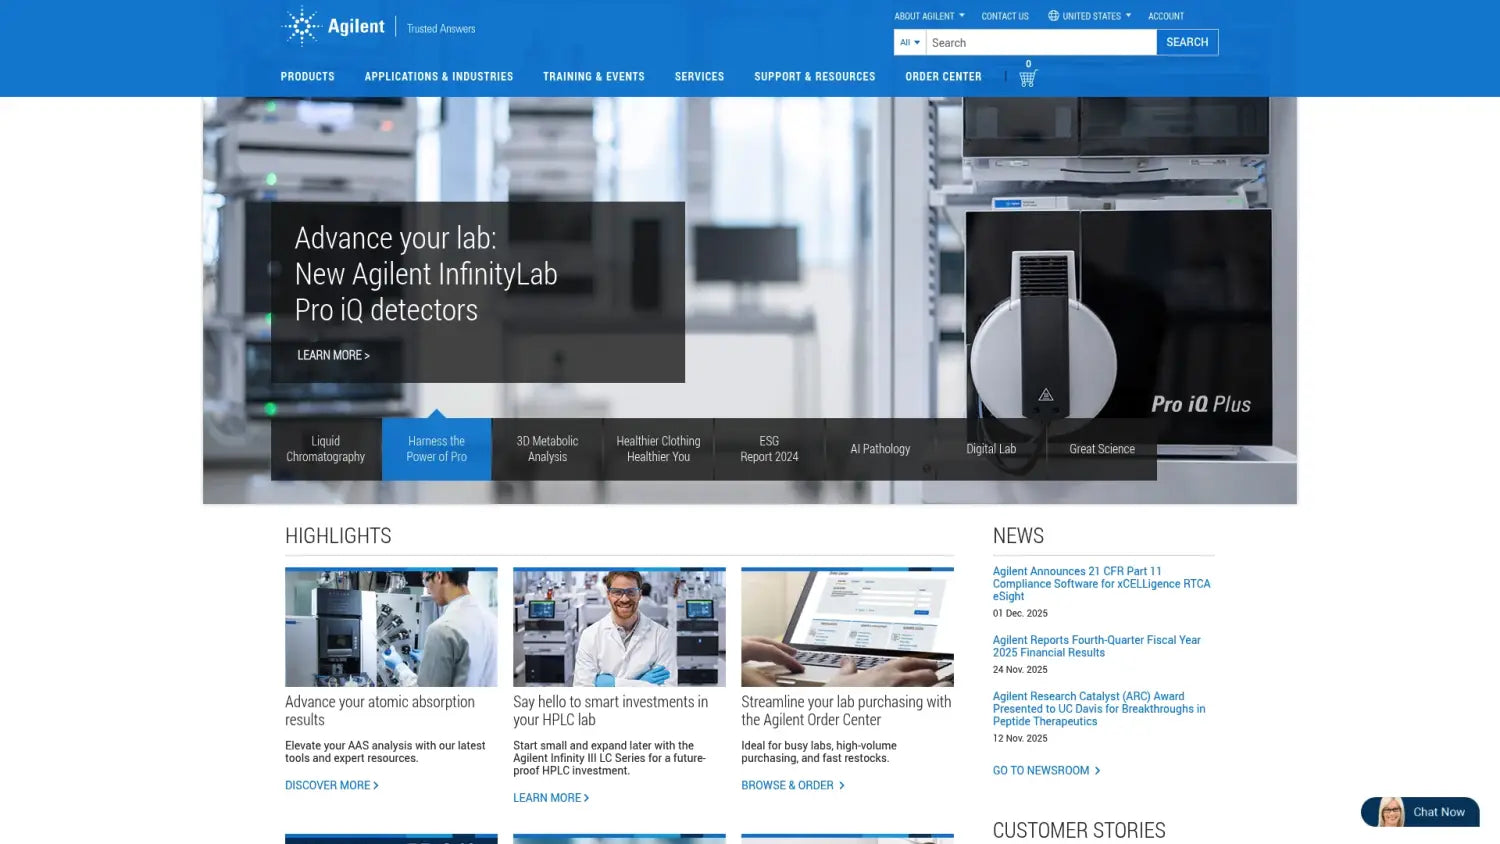This screenshot has height=844, width=1500.
Task: Click the NEWS section heading
Action: point(1018,535)
